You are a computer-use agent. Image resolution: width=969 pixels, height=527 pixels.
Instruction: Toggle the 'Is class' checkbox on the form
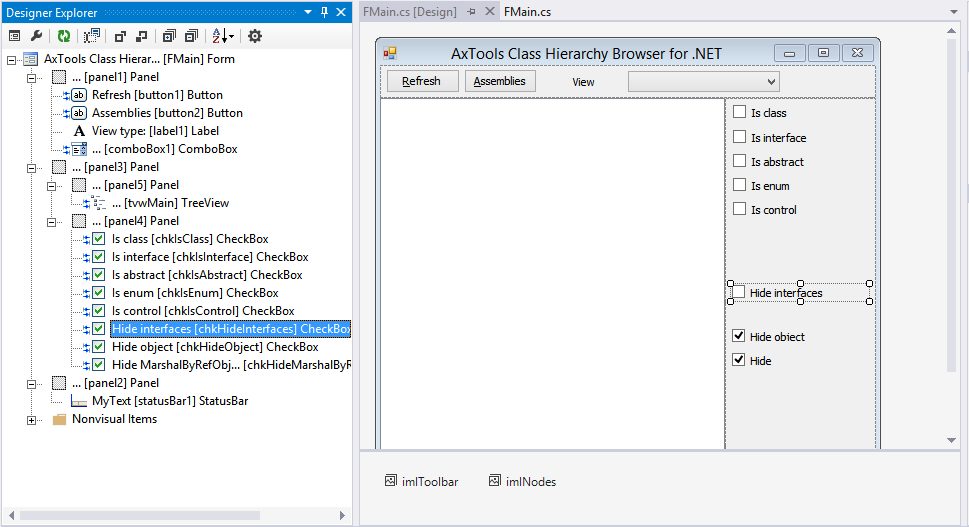pos(739,112)
